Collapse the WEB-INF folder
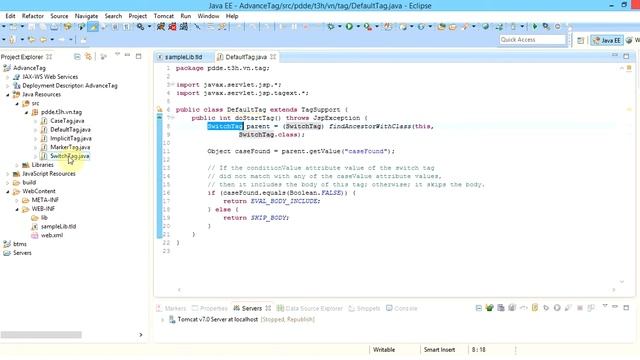Image resolution: width=640 pixels, height=360 pixels. coord(17,209)
